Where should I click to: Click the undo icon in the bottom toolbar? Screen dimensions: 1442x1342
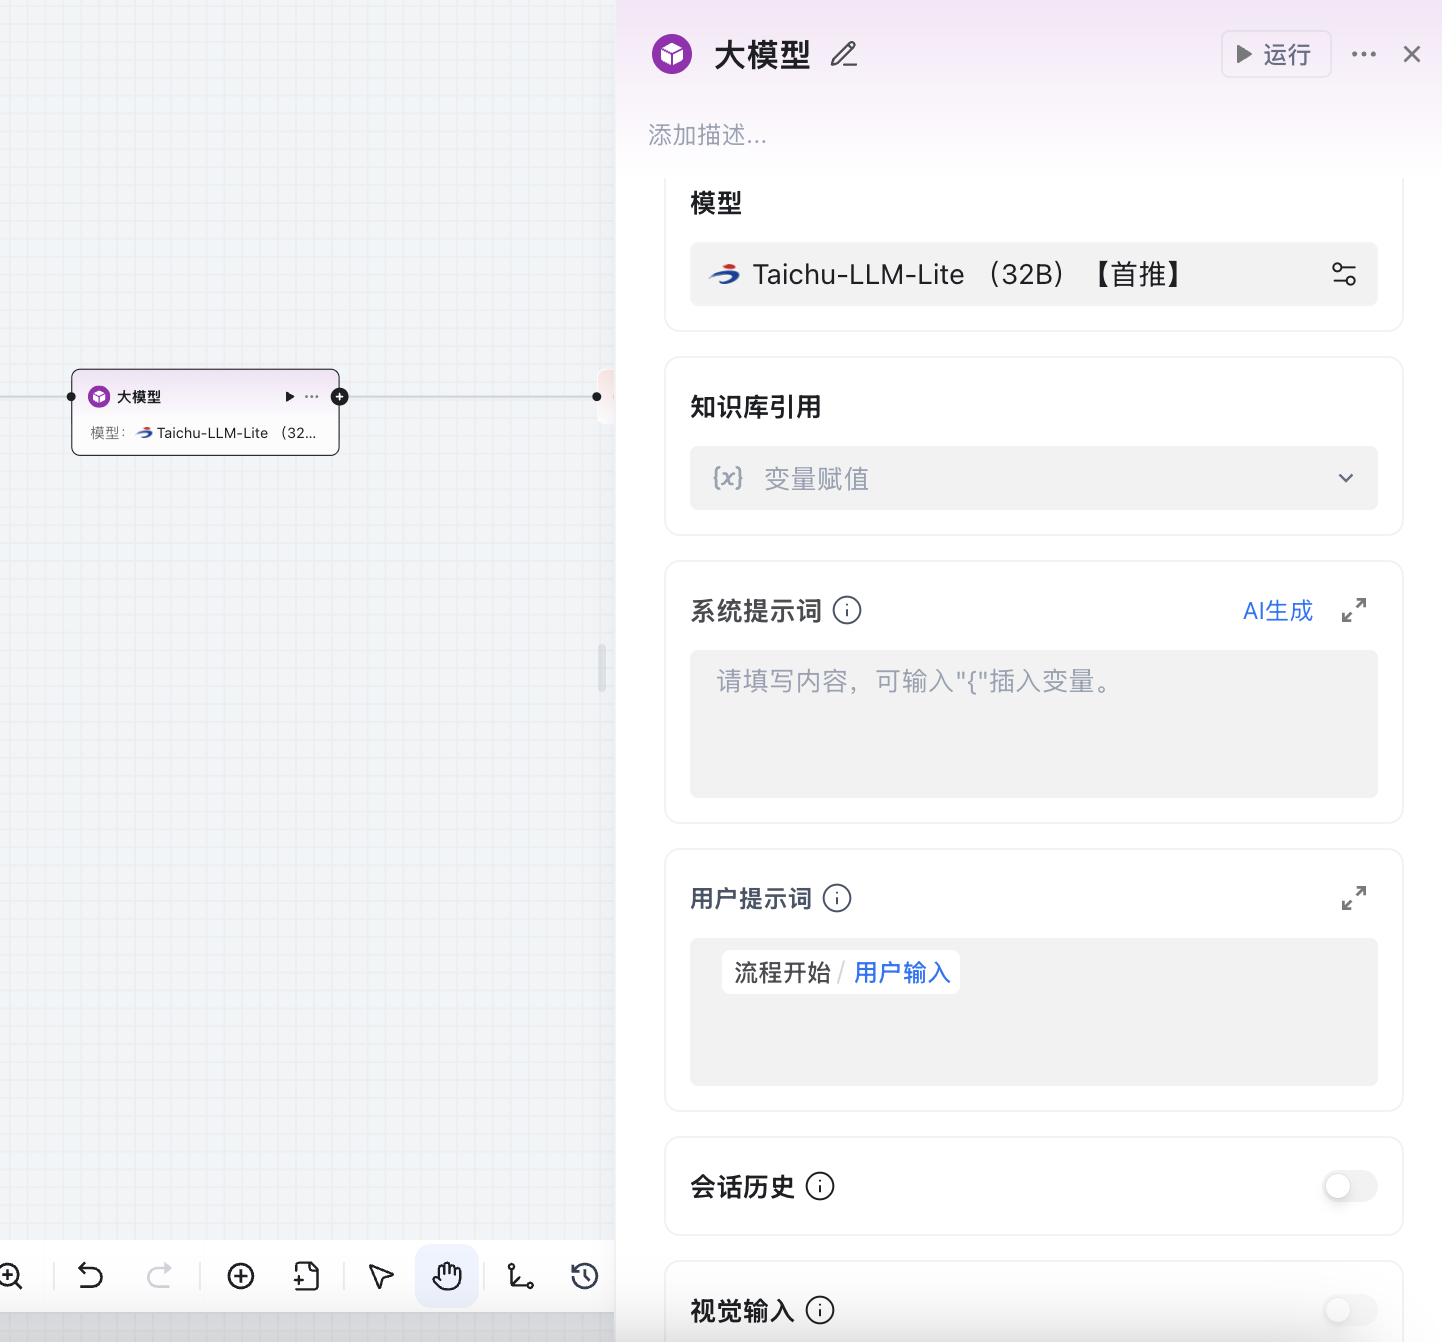click(90, 1276)
